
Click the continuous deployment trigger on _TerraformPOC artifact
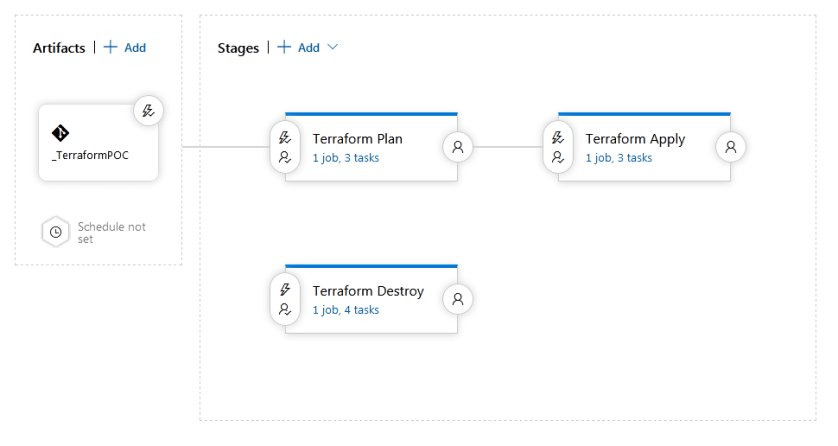pyautogui.click(x=148, y=112)
